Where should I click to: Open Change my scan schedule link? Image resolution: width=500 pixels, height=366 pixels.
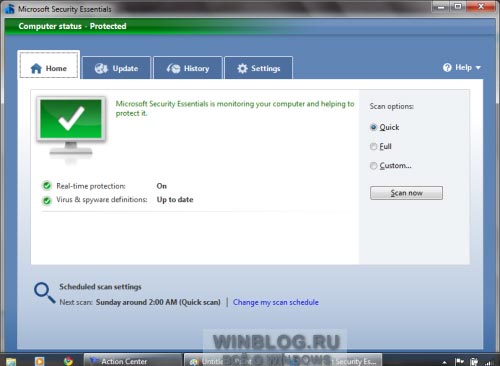276,302
